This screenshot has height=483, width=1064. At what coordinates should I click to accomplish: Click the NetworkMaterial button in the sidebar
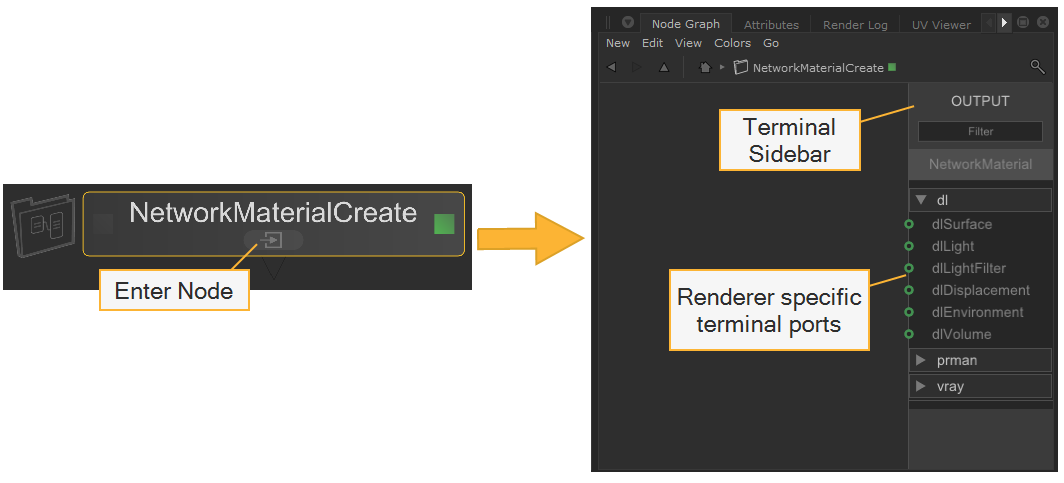[x=980, y=164]
